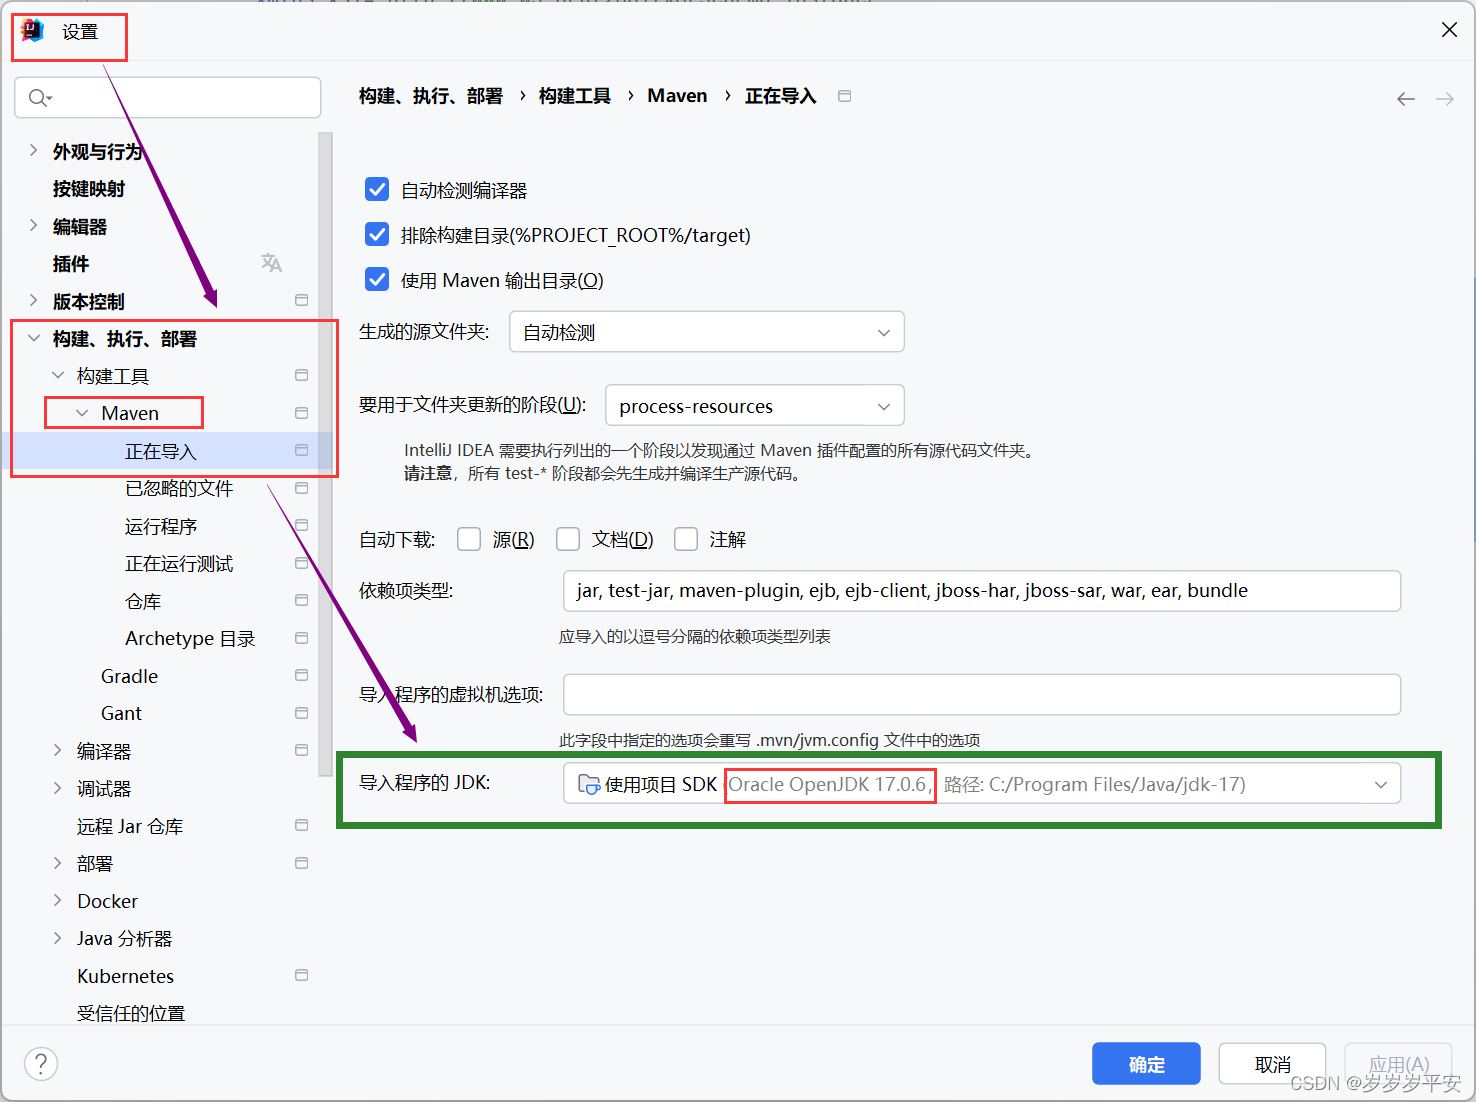The width and height of the screenshot is (1476, 1102).
Task: Focus the settings search field
Action: pyautogui.click(x=168, y=97)
